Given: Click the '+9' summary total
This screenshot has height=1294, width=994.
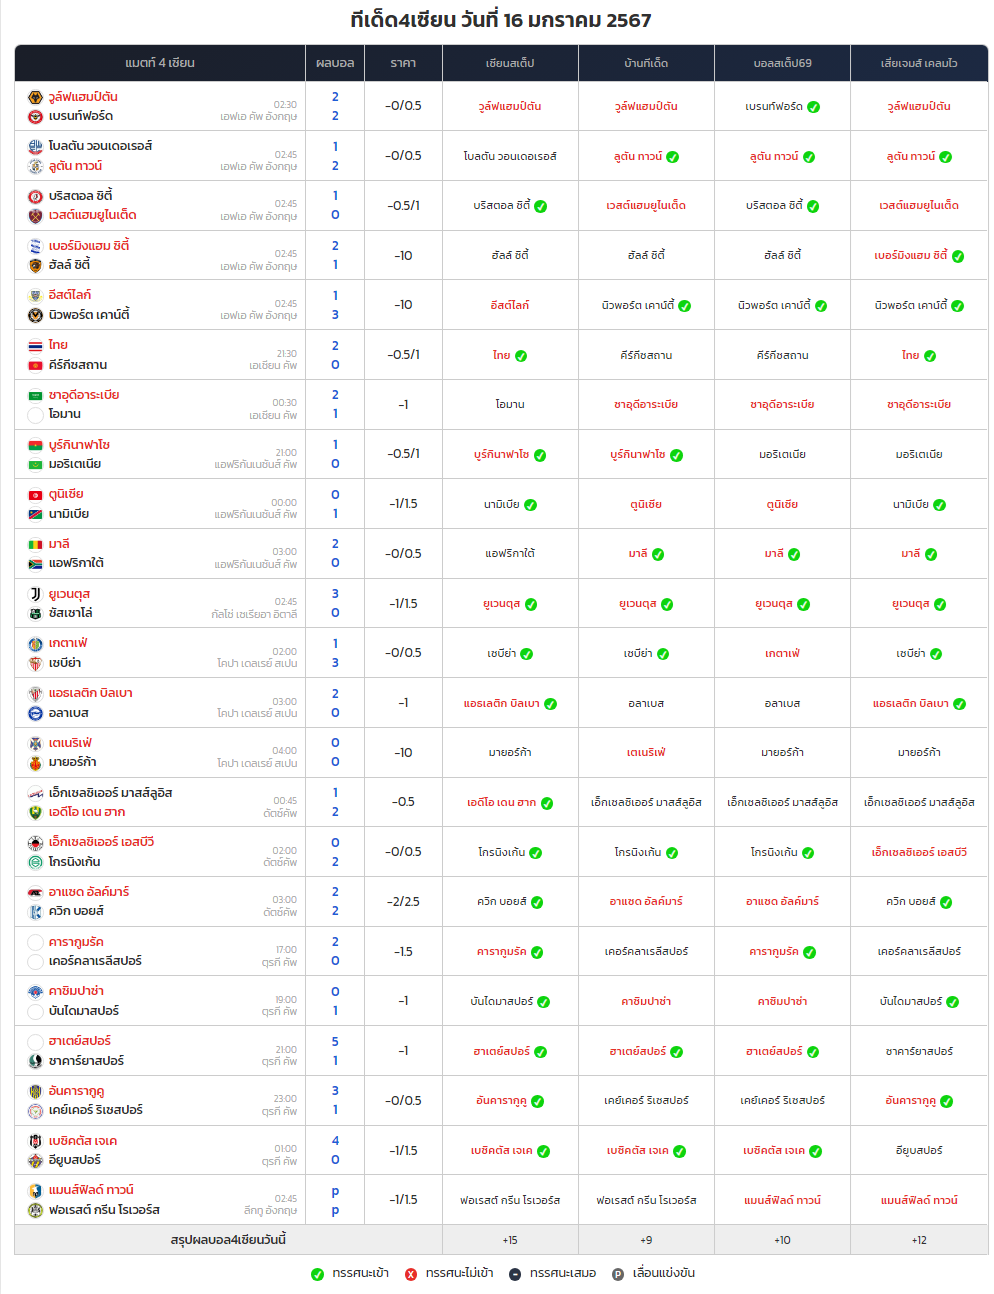Looking at the screenshot, I should (646, 1240).
